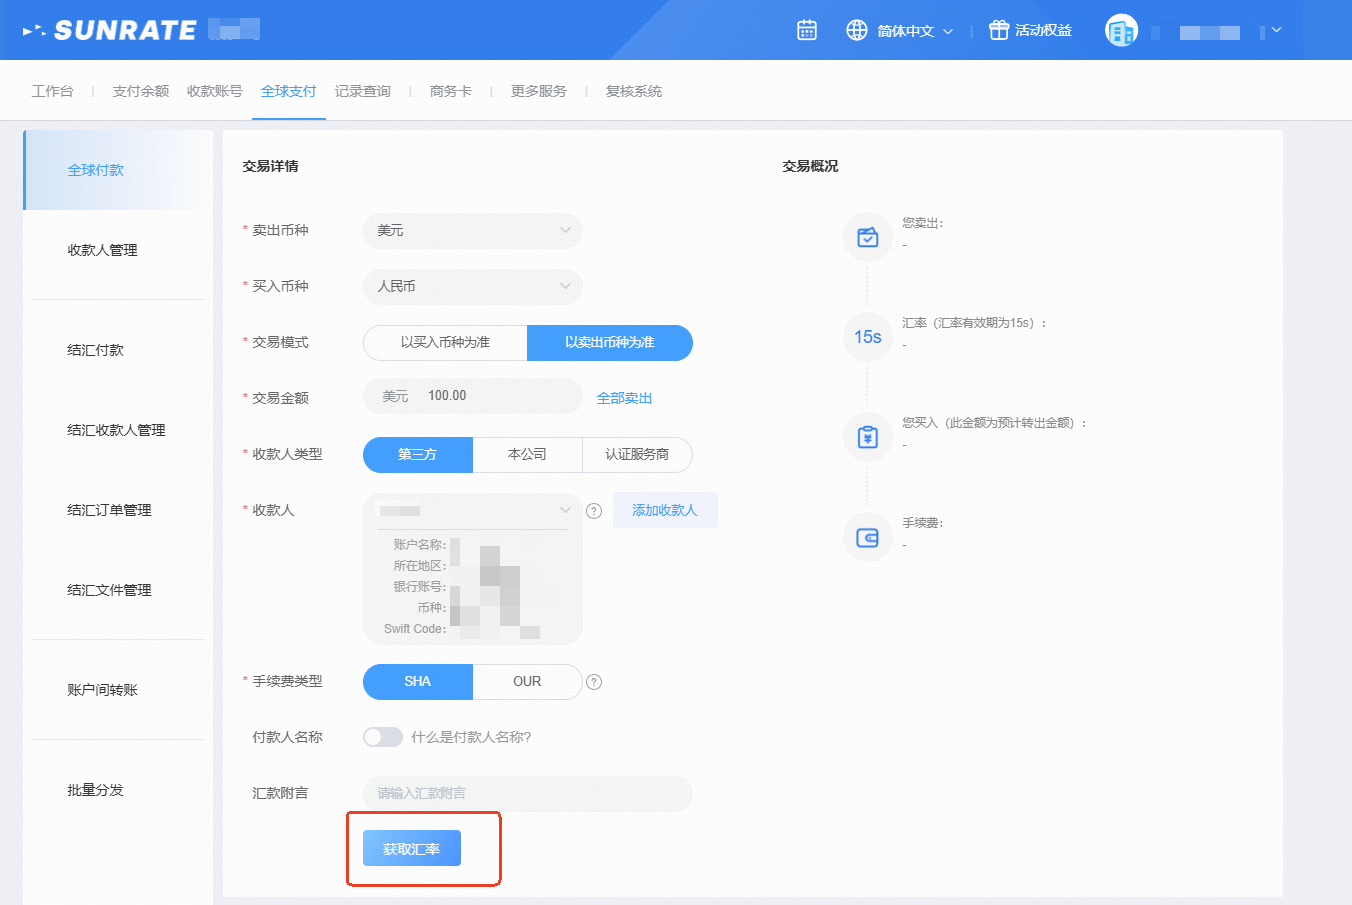Click the user avatar icon
This screenshot has height=905, width=1352.
[x=1121, y=31]
